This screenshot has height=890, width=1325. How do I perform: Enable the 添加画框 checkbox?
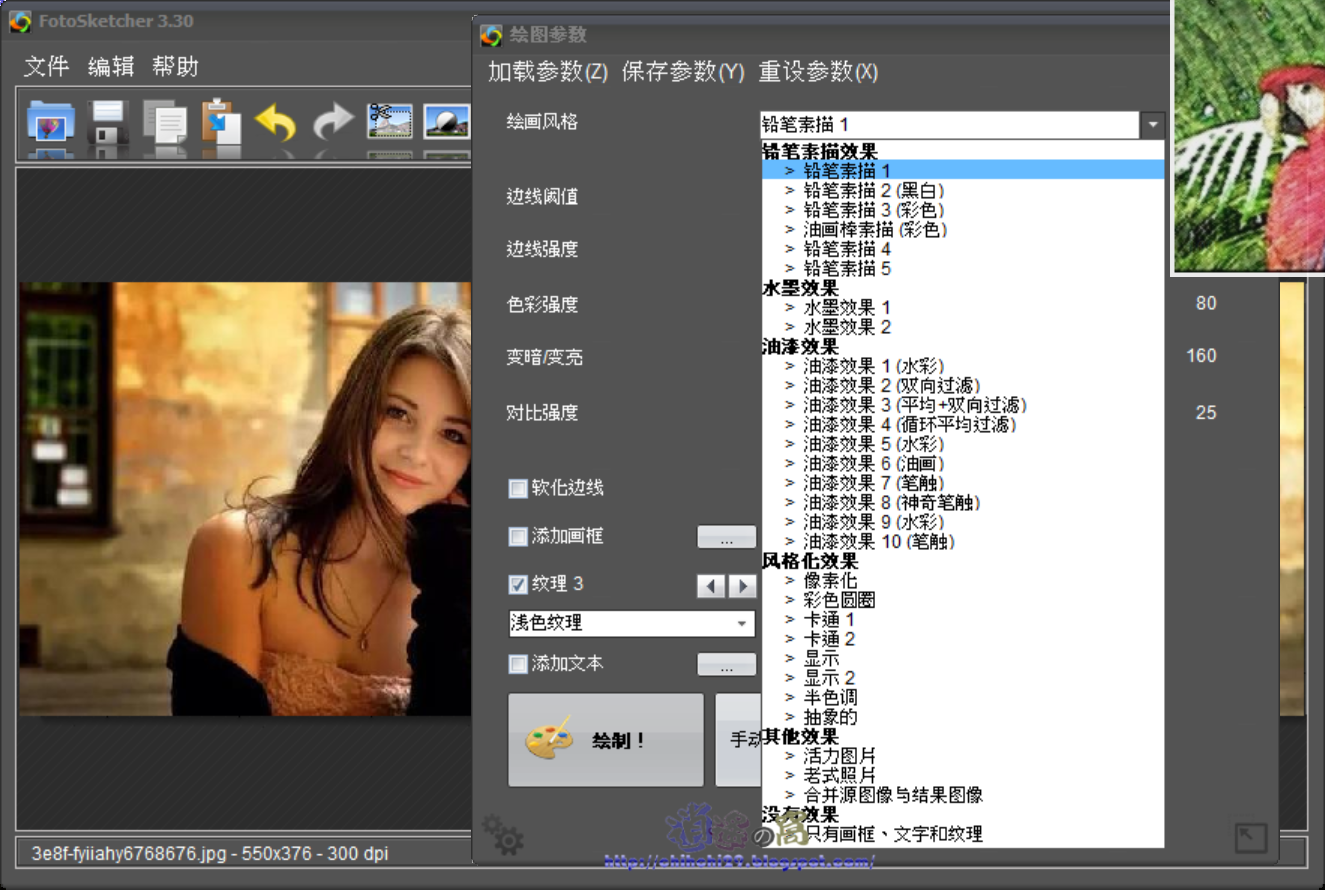[x=518, y=537]
